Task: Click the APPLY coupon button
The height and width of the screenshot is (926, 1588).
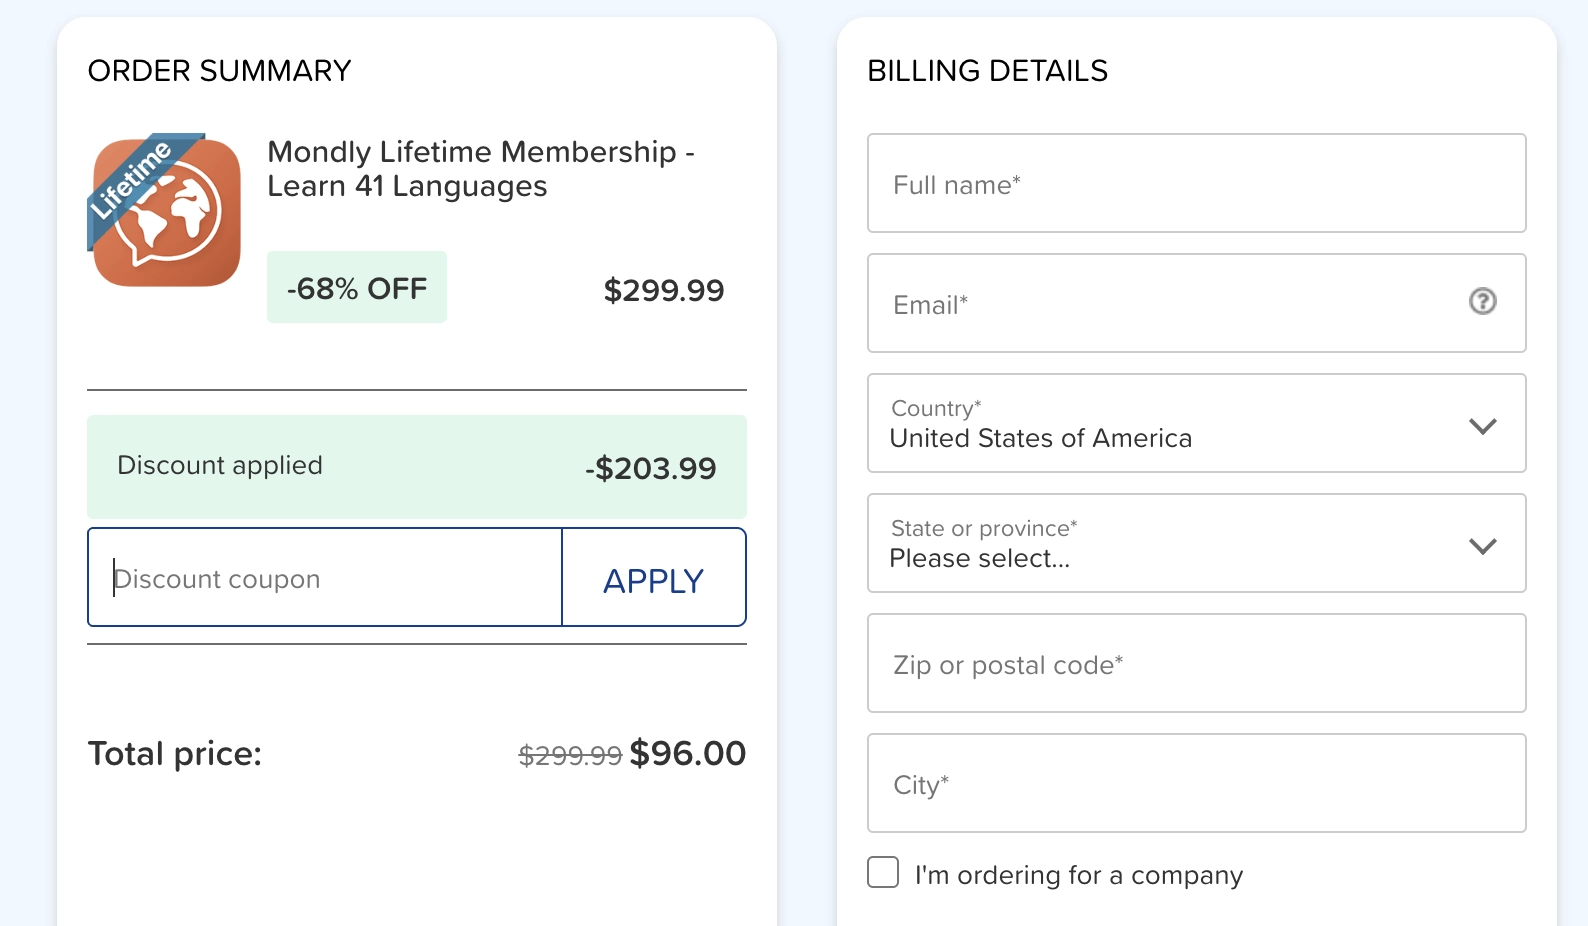Action: (654, 578)
